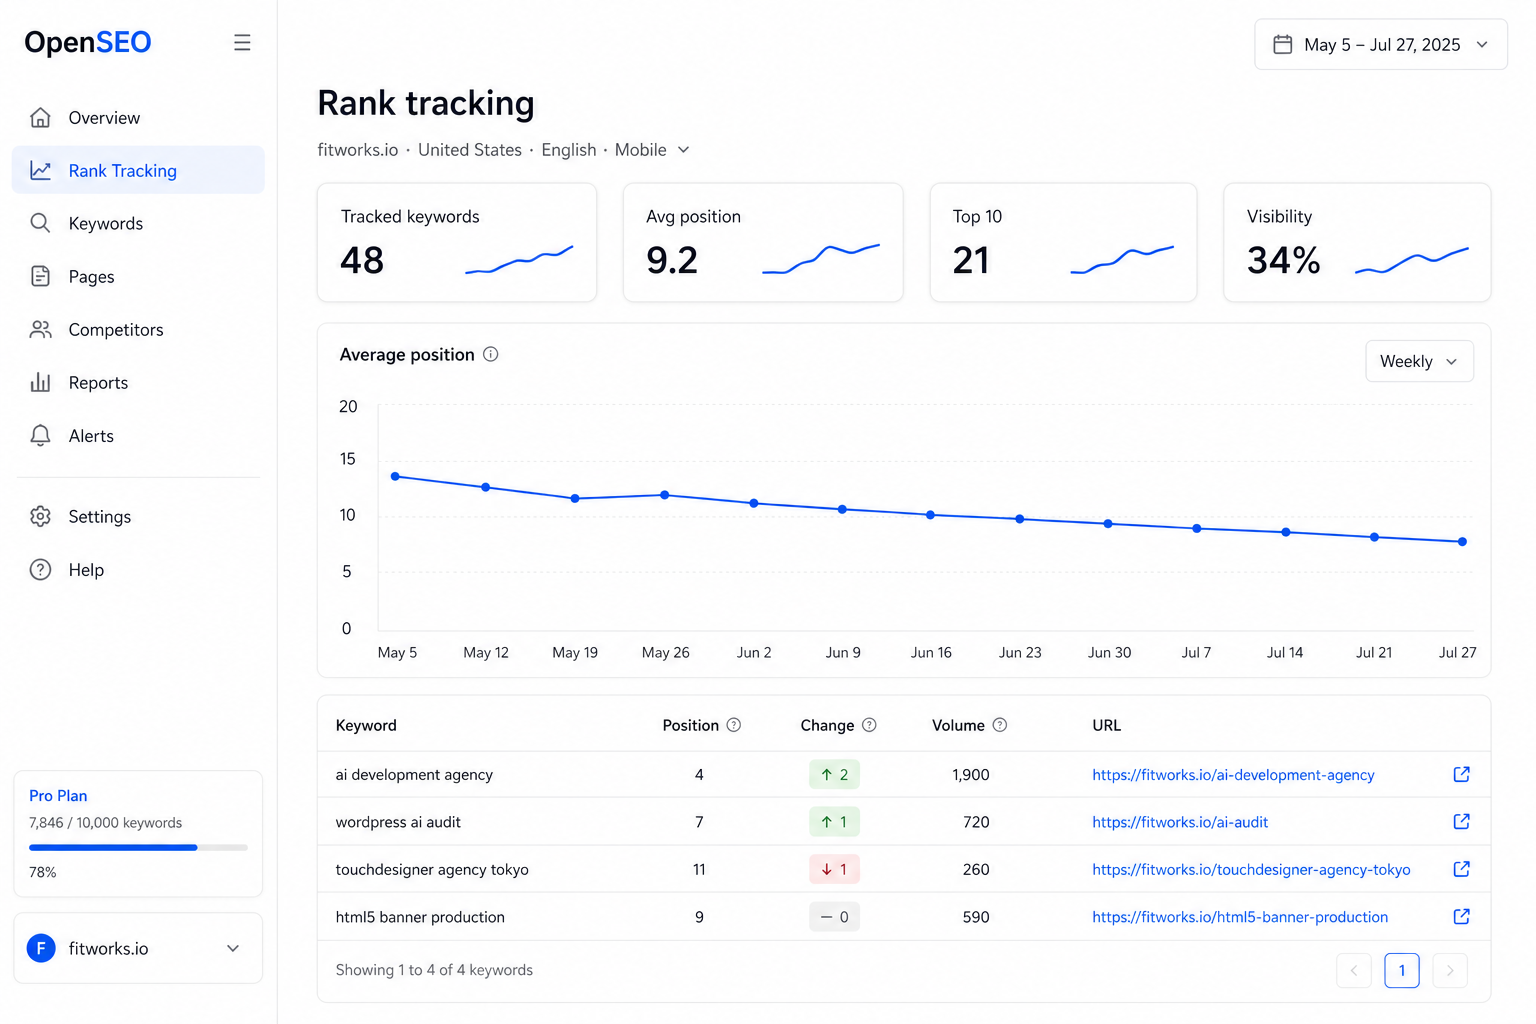1536x1024 pixels.
Task: Click the Reports bar chart icon
Action: click(x=40, y=382)
